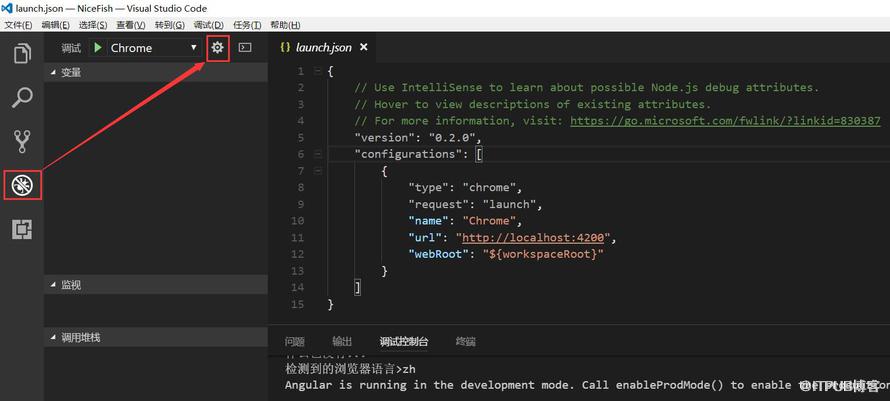
Task: Switch to the 调试控制台 debug console tab
Action: [404, 341]
